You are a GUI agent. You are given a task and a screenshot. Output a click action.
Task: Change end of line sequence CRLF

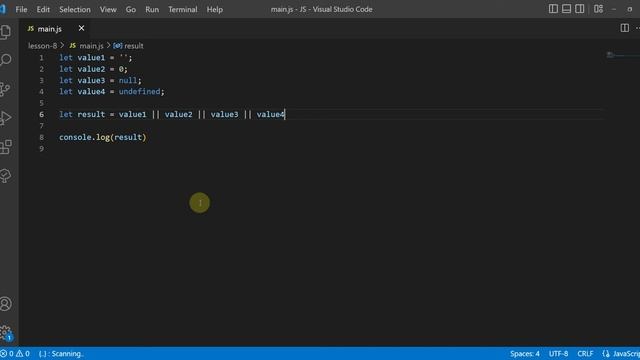(x=585, y=353)
